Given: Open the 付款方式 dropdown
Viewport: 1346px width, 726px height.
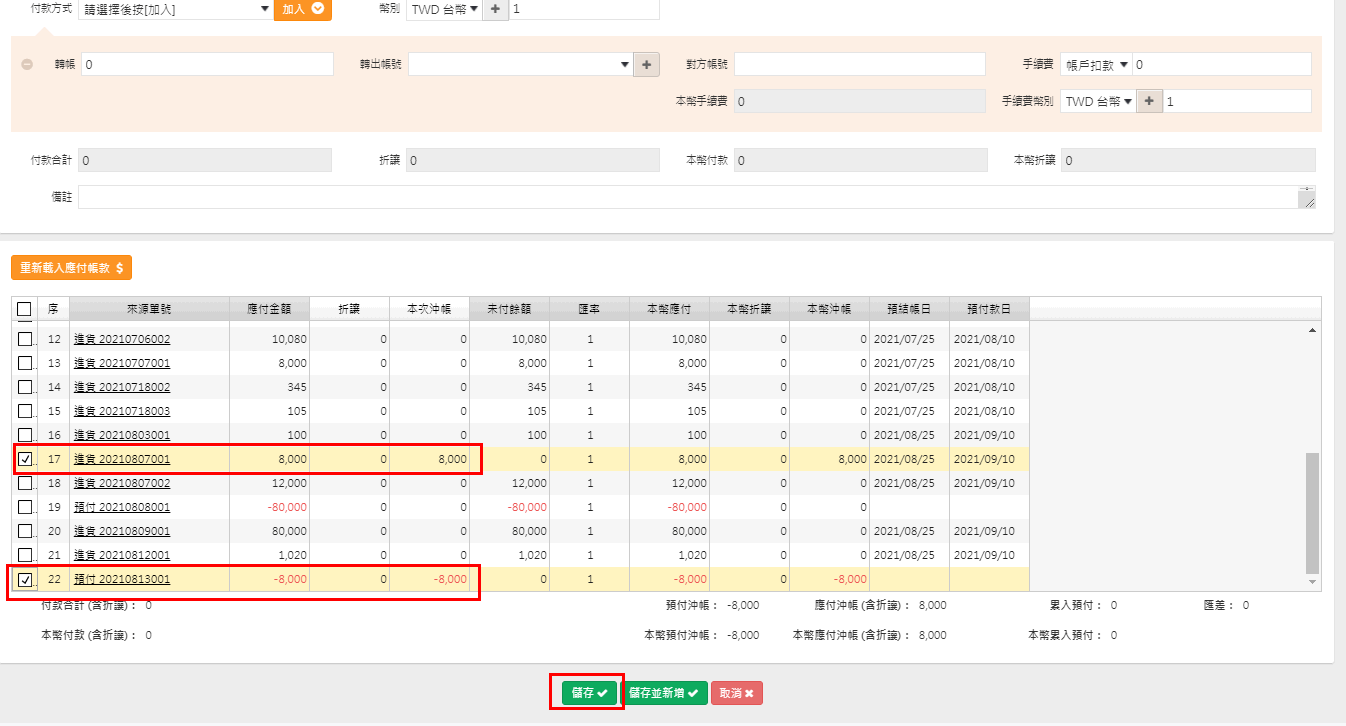Looking at the screenshot, I should click(x=175, y=9).
